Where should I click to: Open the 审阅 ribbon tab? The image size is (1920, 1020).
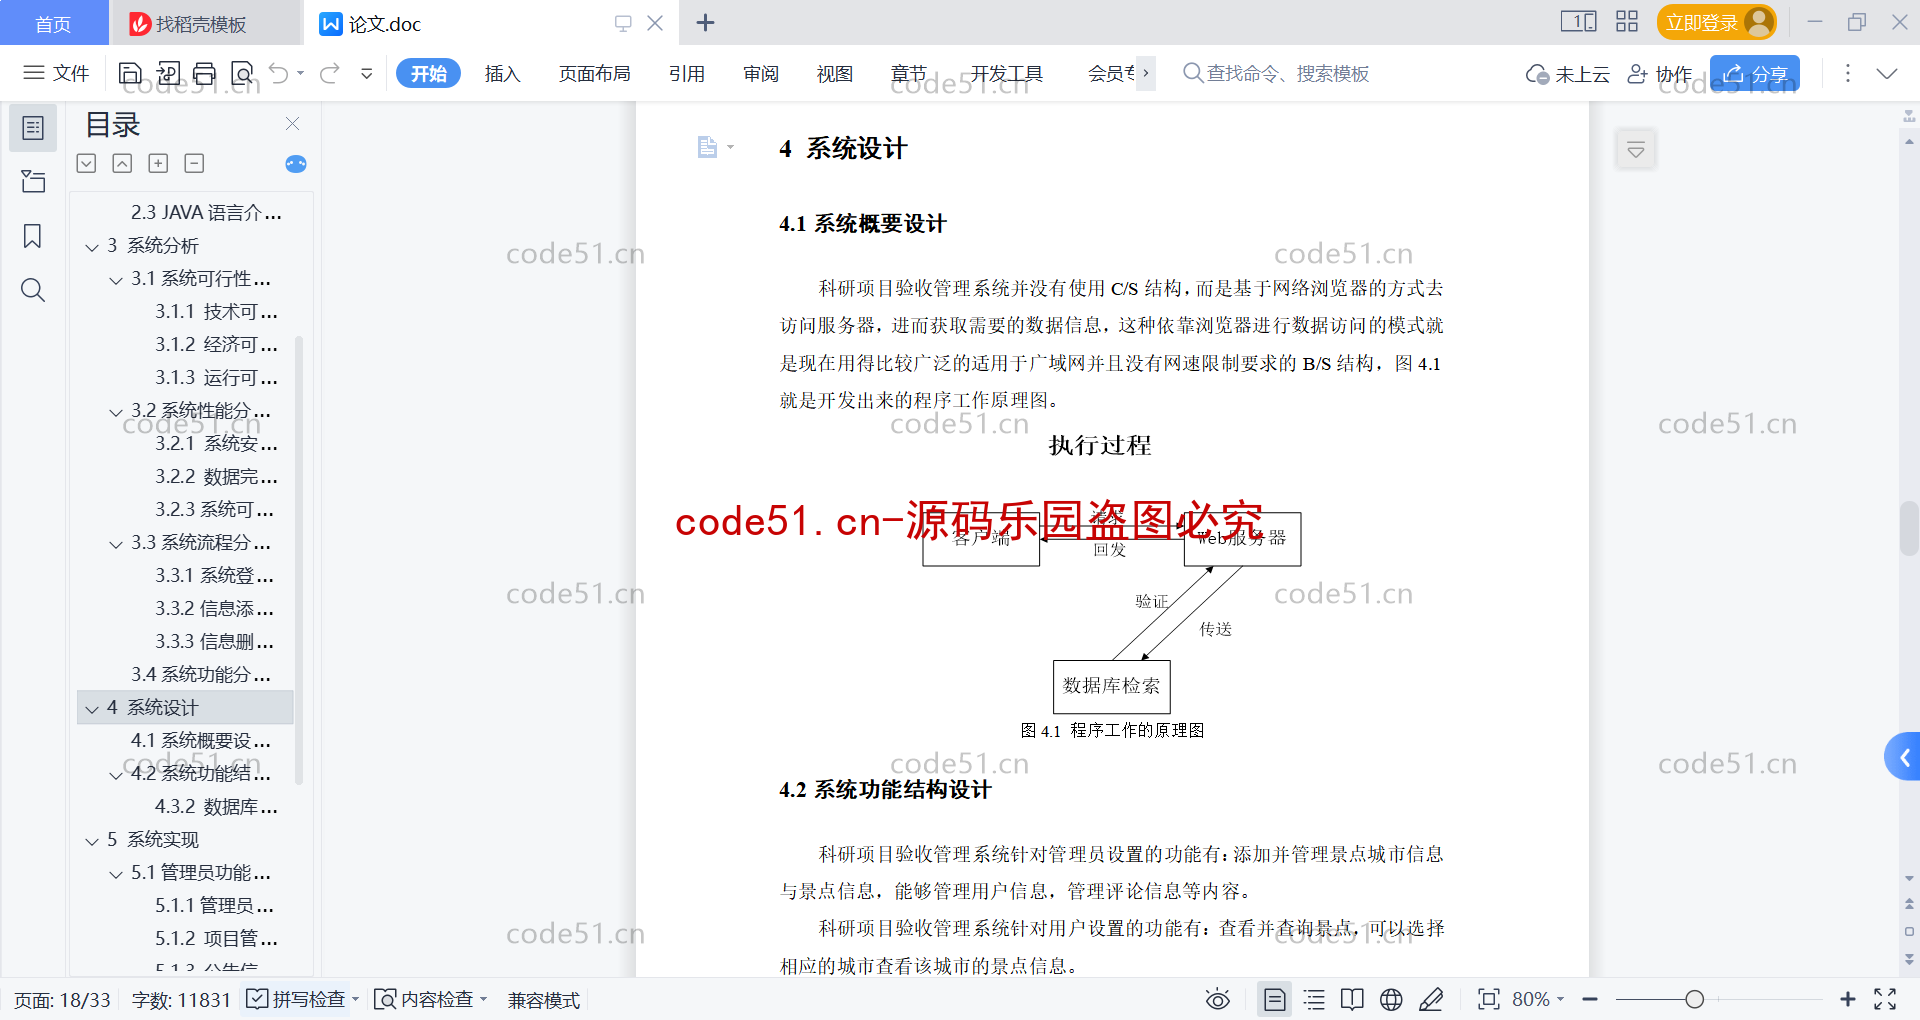(761, 73)
